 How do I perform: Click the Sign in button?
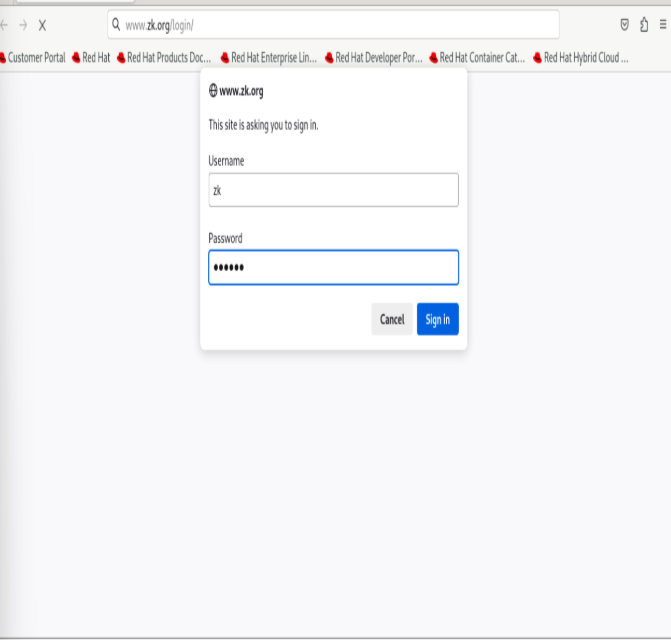(437, 319)
